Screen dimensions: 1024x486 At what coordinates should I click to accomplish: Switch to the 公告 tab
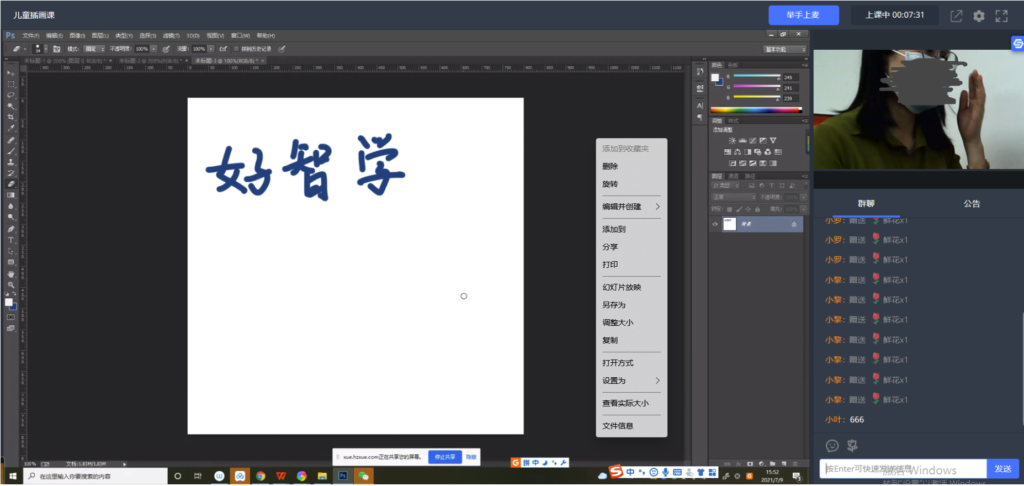(972, 204)
